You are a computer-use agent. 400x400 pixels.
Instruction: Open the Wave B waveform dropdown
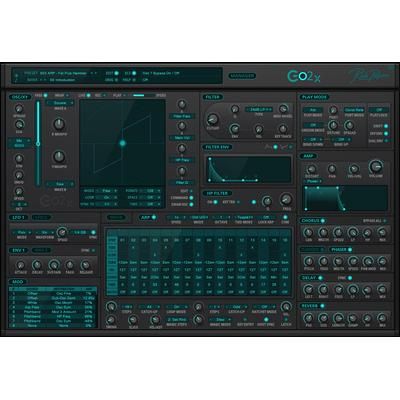pyautogui.click(x=60, y=184)
